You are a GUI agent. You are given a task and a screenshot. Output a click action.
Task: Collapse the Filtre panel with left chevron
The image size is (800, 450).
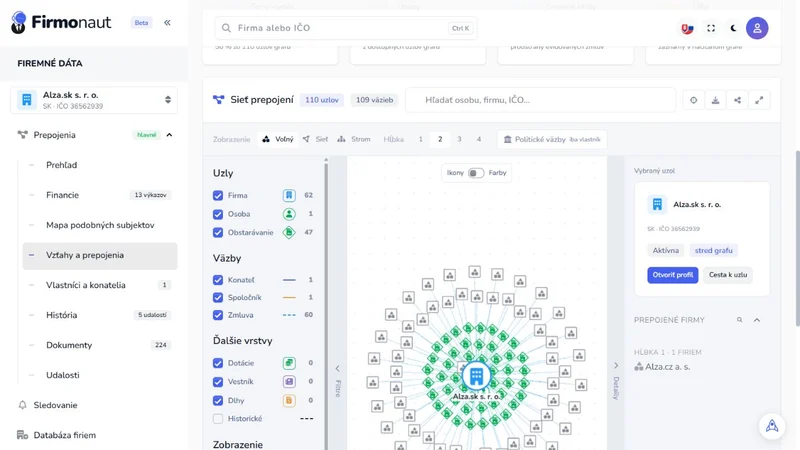(337, 368)
